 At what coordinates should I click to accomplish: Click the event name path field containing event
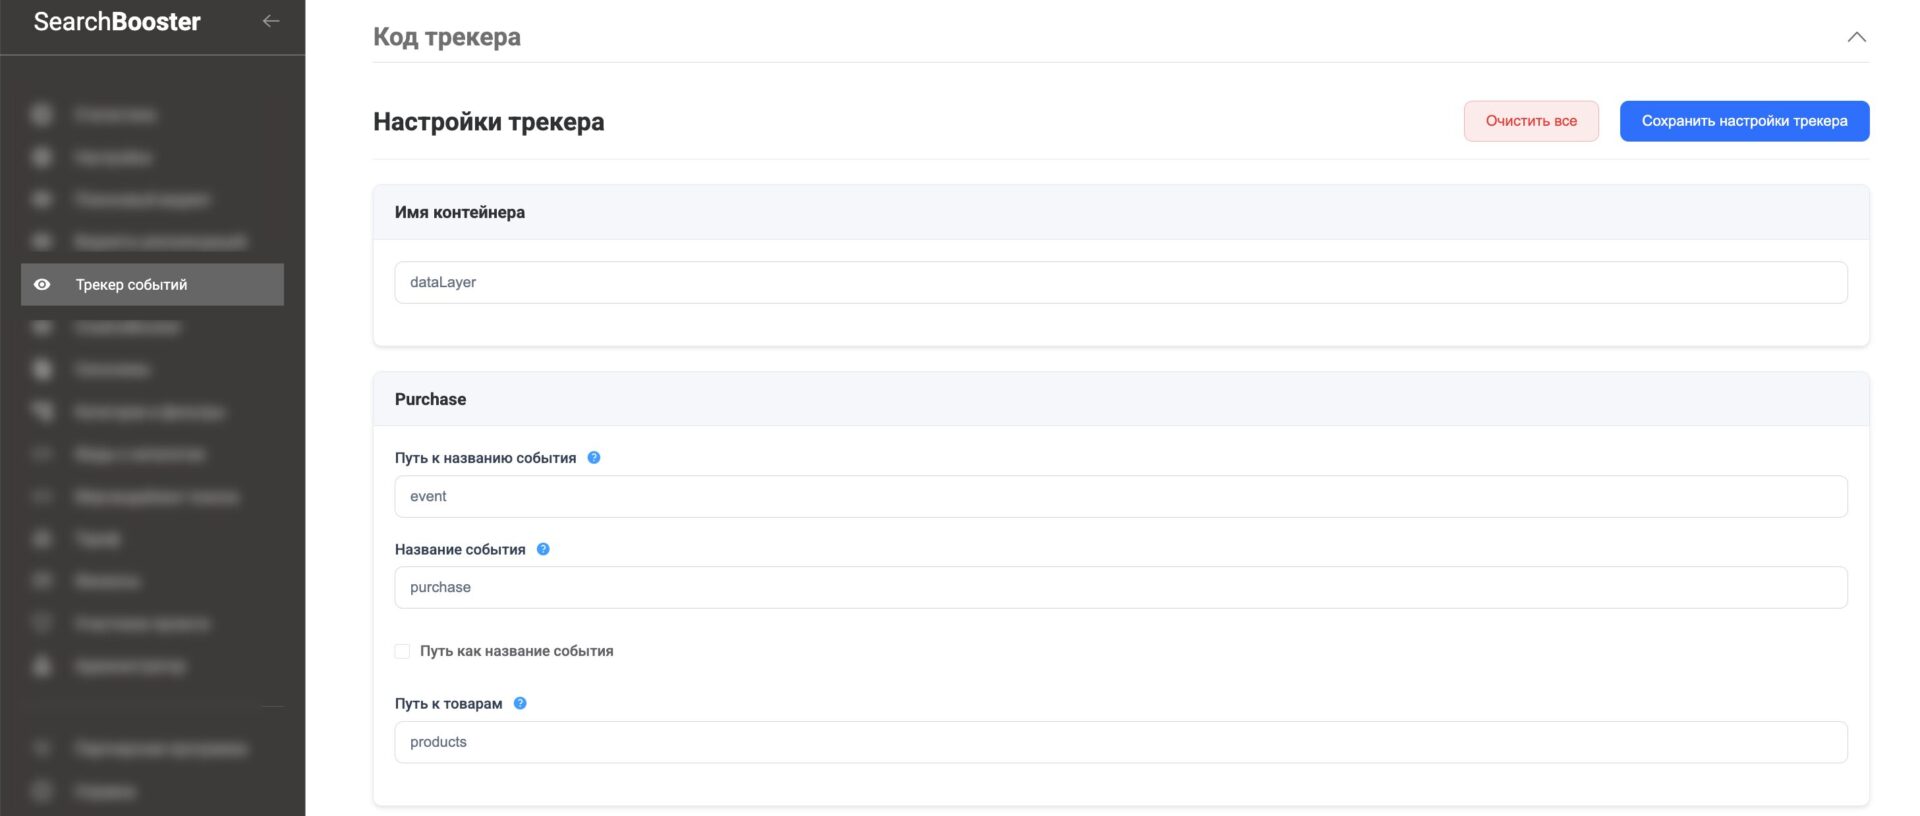(1120, 496)
